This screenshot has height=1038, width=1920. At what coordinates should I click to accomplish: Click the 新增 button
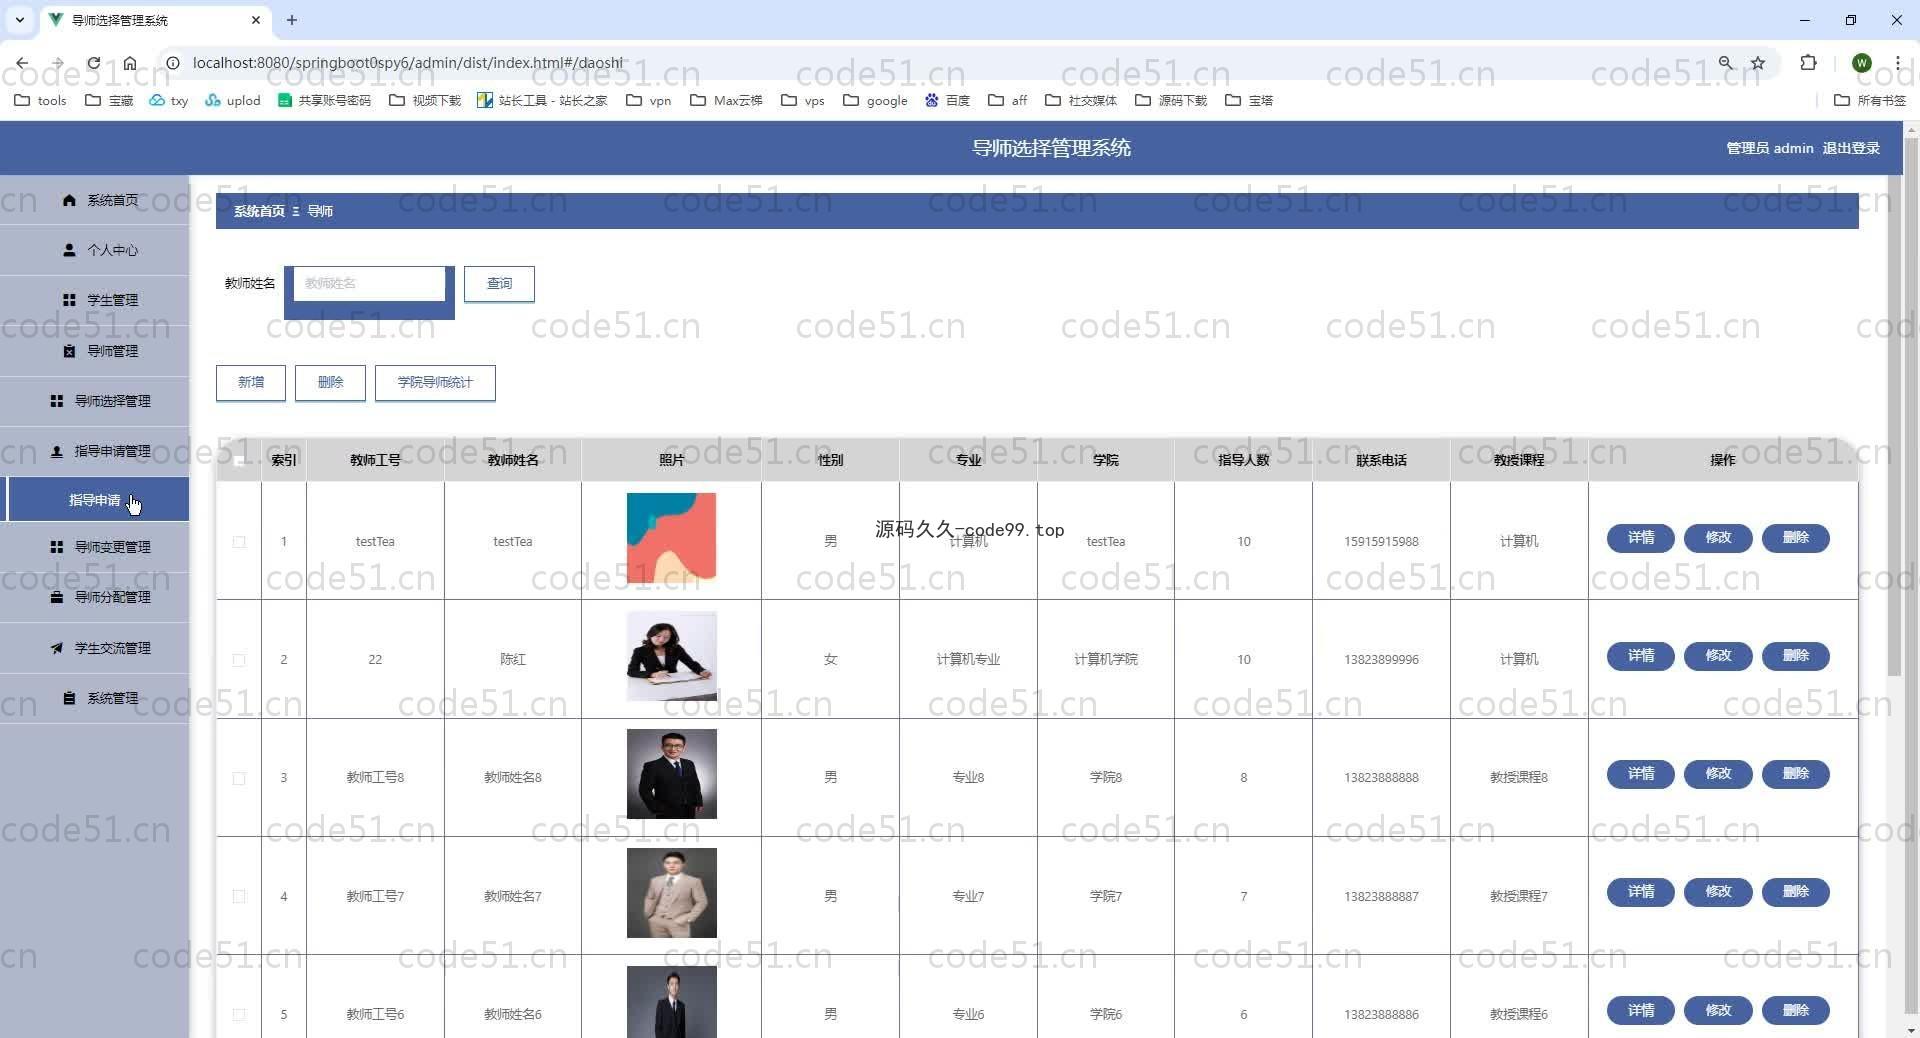251,382
